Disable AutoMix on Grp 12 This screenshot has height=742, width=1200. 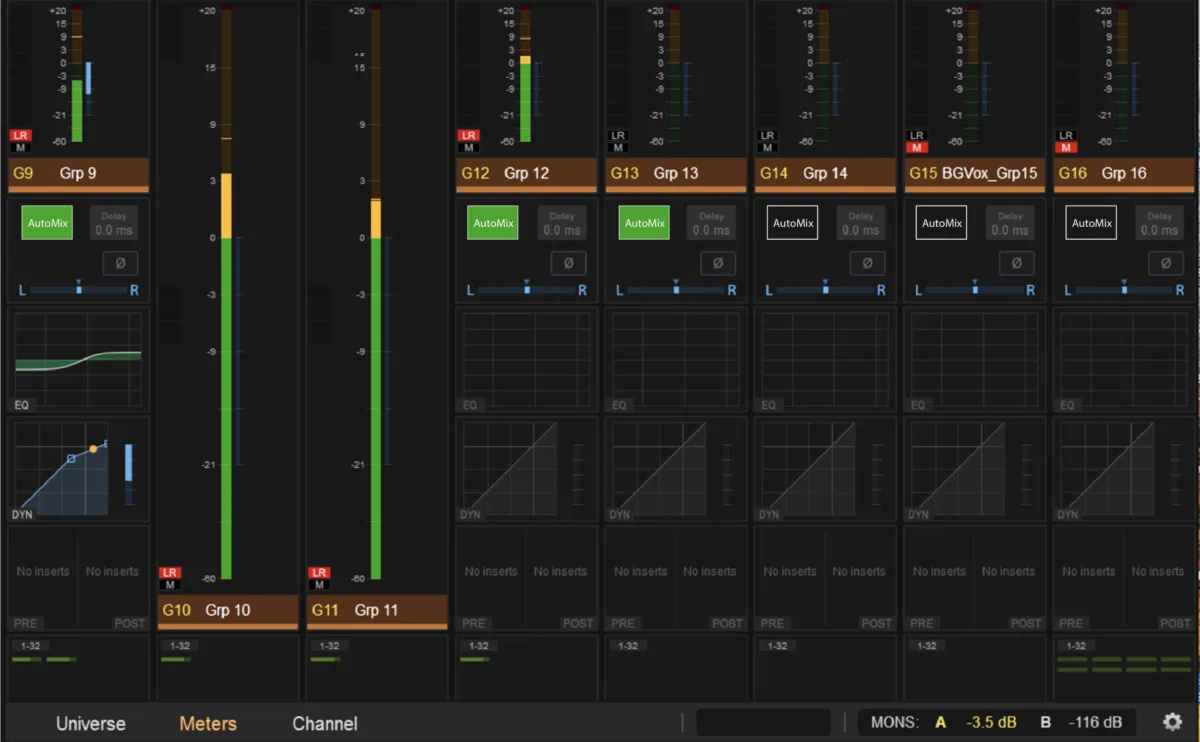[x=493, y=223]
